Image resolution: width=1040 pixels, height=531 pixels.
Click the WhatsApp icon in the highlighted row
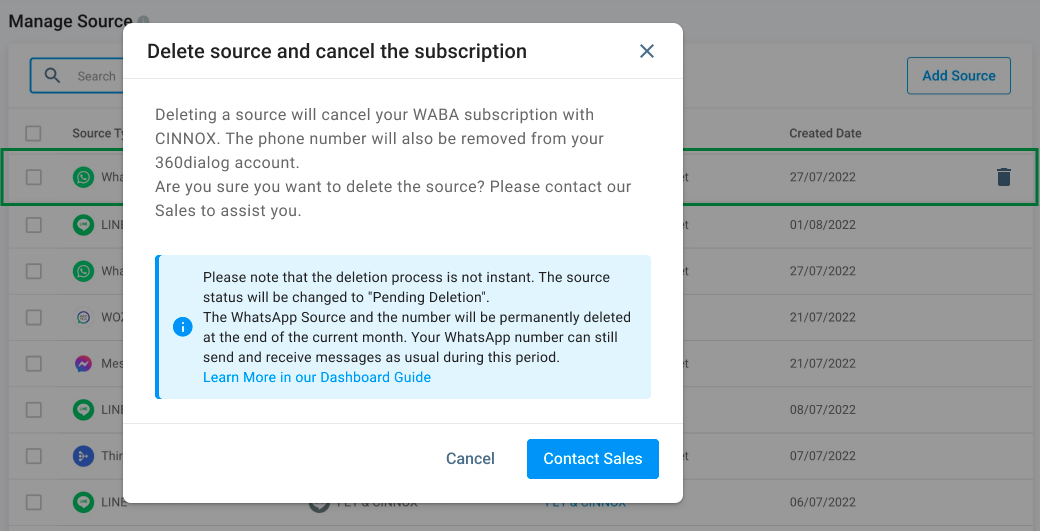pos(83,177)
